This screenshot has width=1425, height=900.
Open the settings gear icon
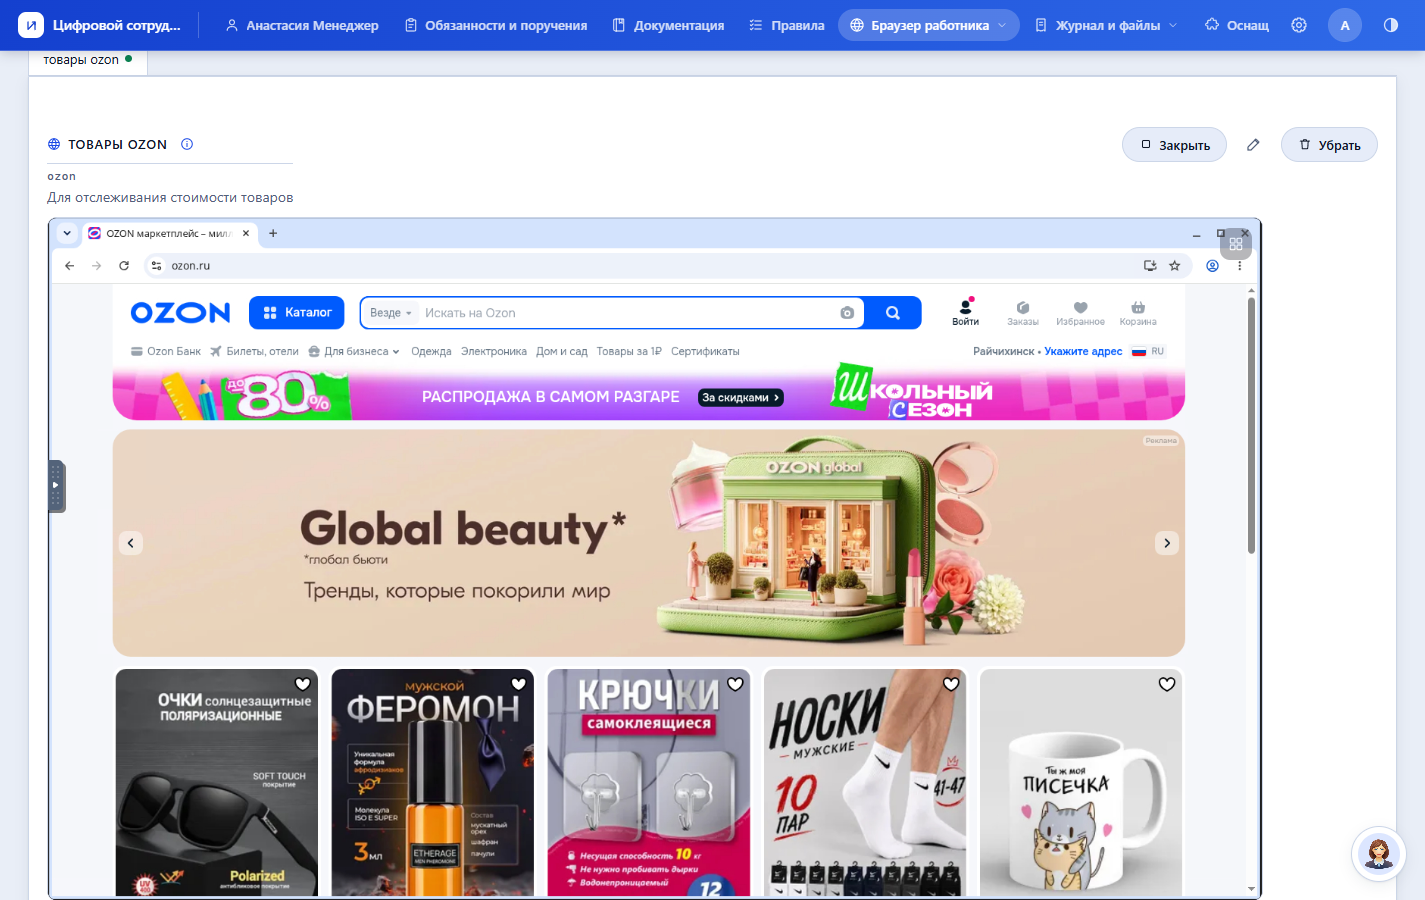point(1299,25)
